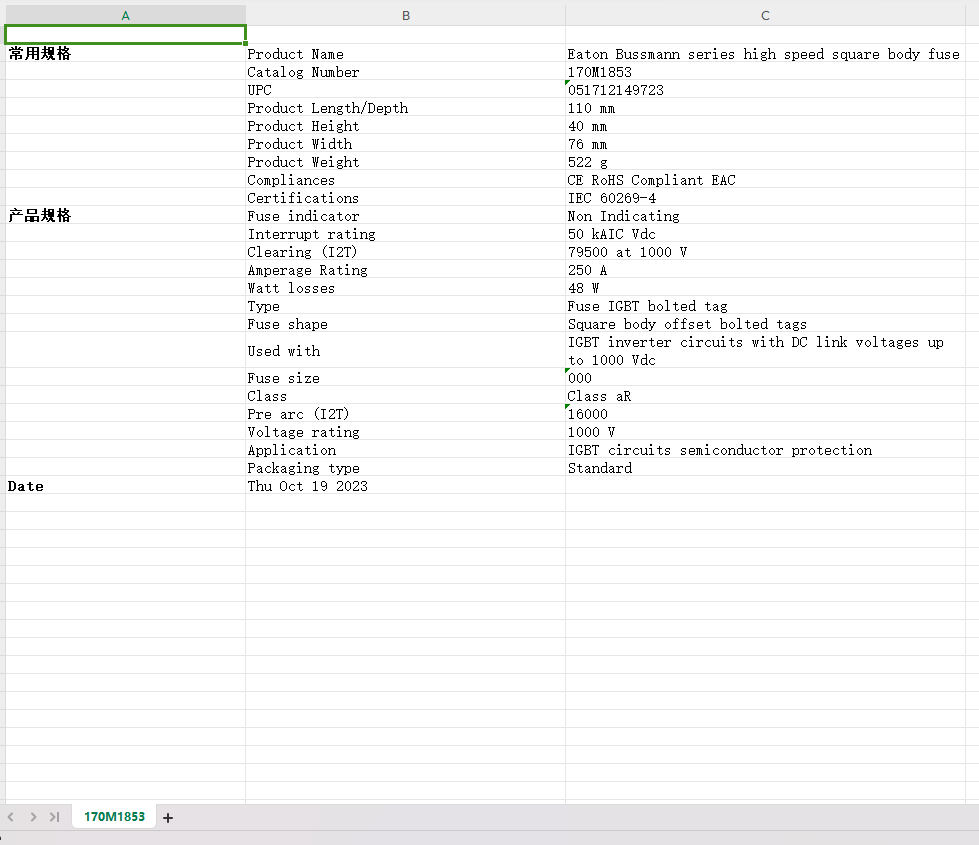979x845 pixels.
Task: Click the Watt losses cell
Action: [x=406, y=288]
